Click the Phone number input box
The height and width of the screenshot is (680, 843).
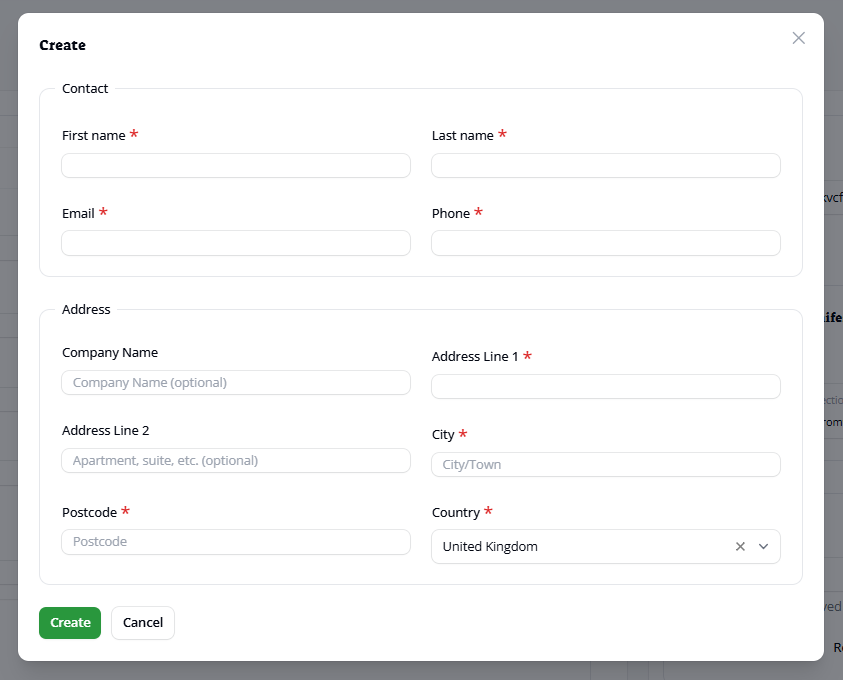(x=605, y=243)
